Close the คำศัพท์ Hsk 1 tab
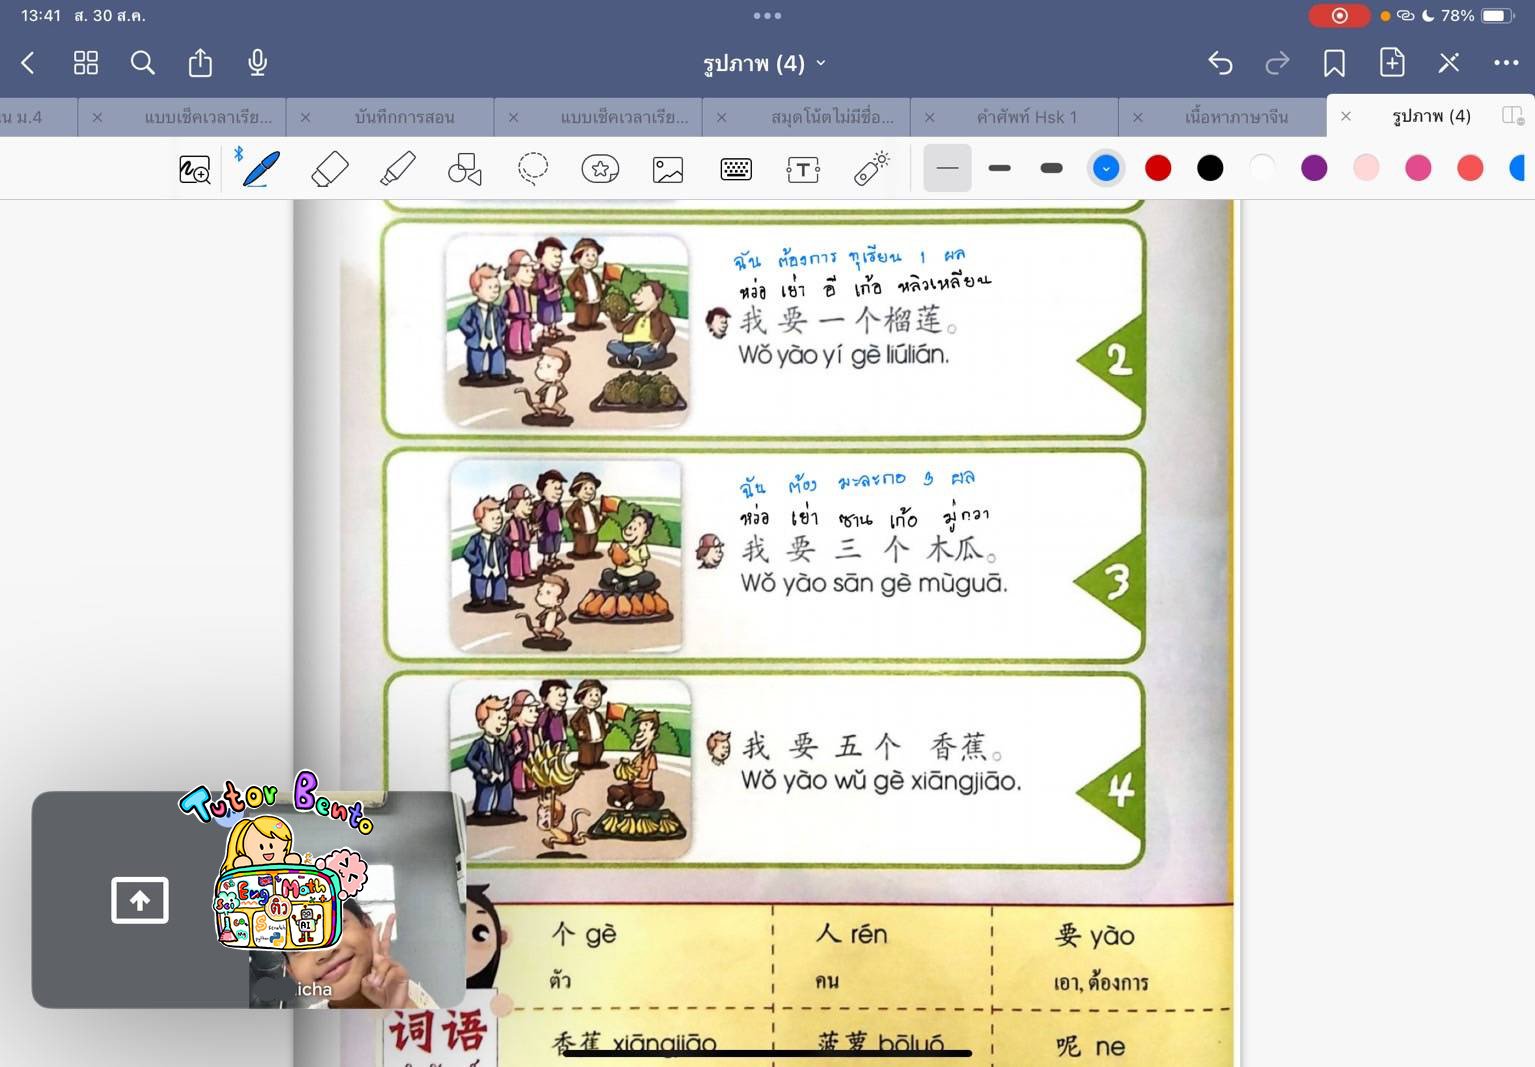Image resolution: width=1535 pixels, height=1067 pixels. coord(929,117)
